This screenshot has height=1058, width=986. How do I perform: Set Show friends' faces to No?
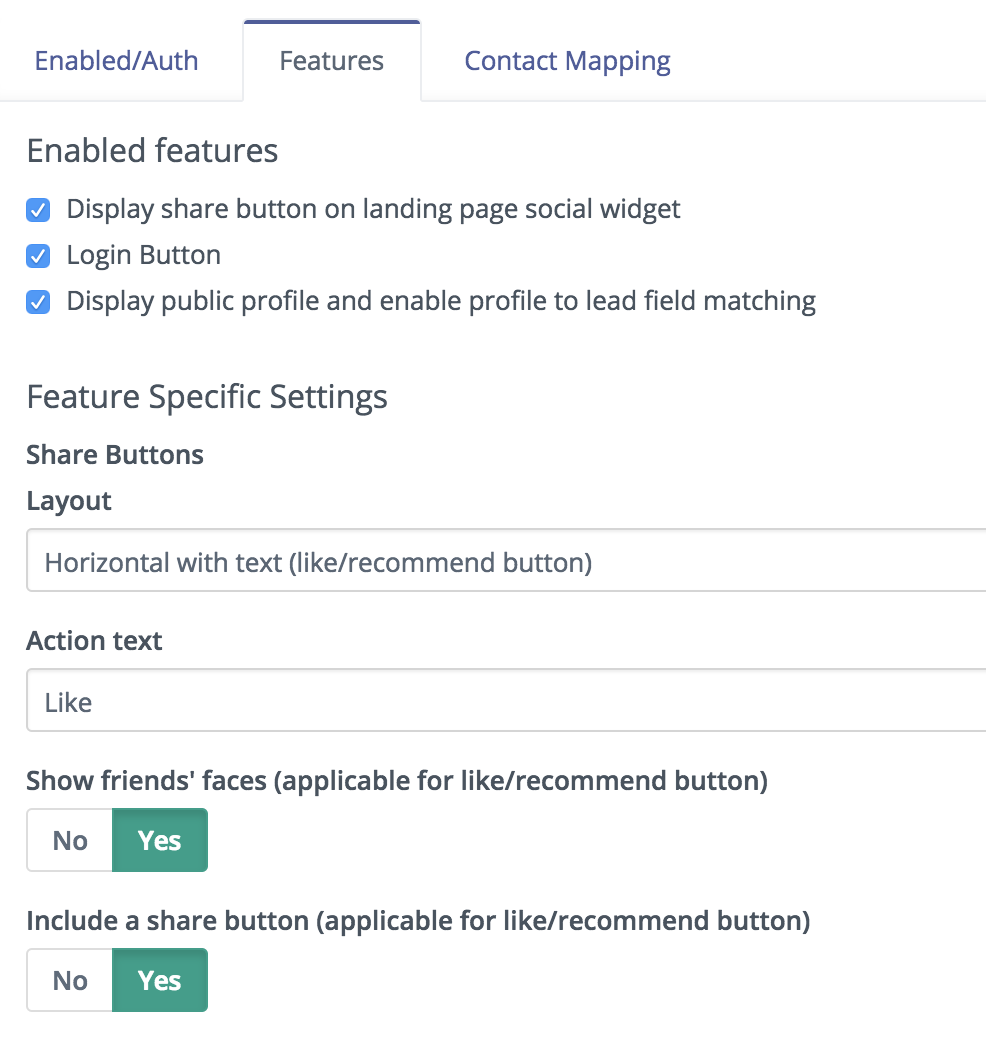pyautogui.click(x=70, y=840)
